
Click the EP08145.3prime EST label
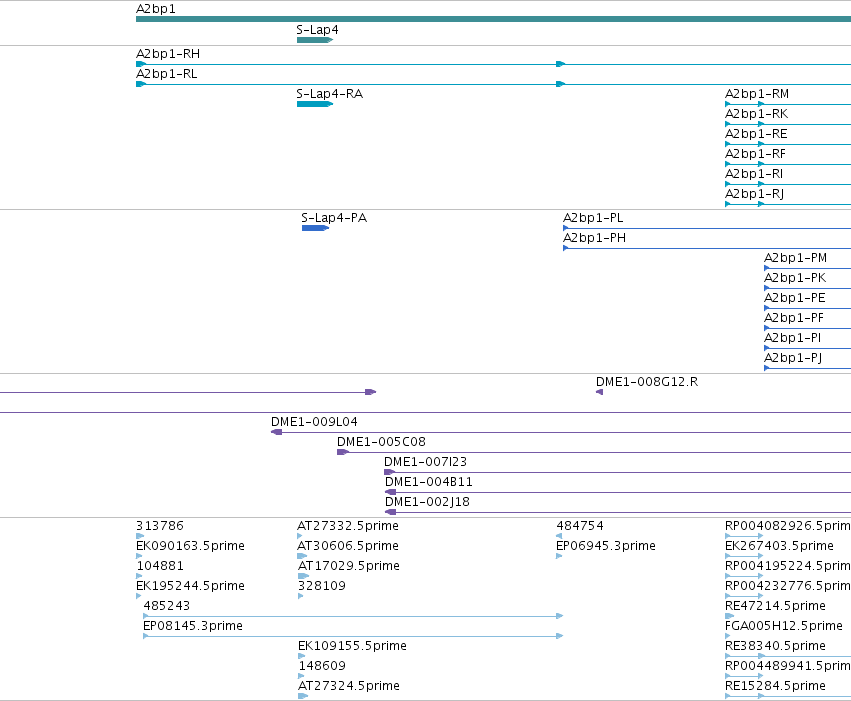click(x=193, y=627)
